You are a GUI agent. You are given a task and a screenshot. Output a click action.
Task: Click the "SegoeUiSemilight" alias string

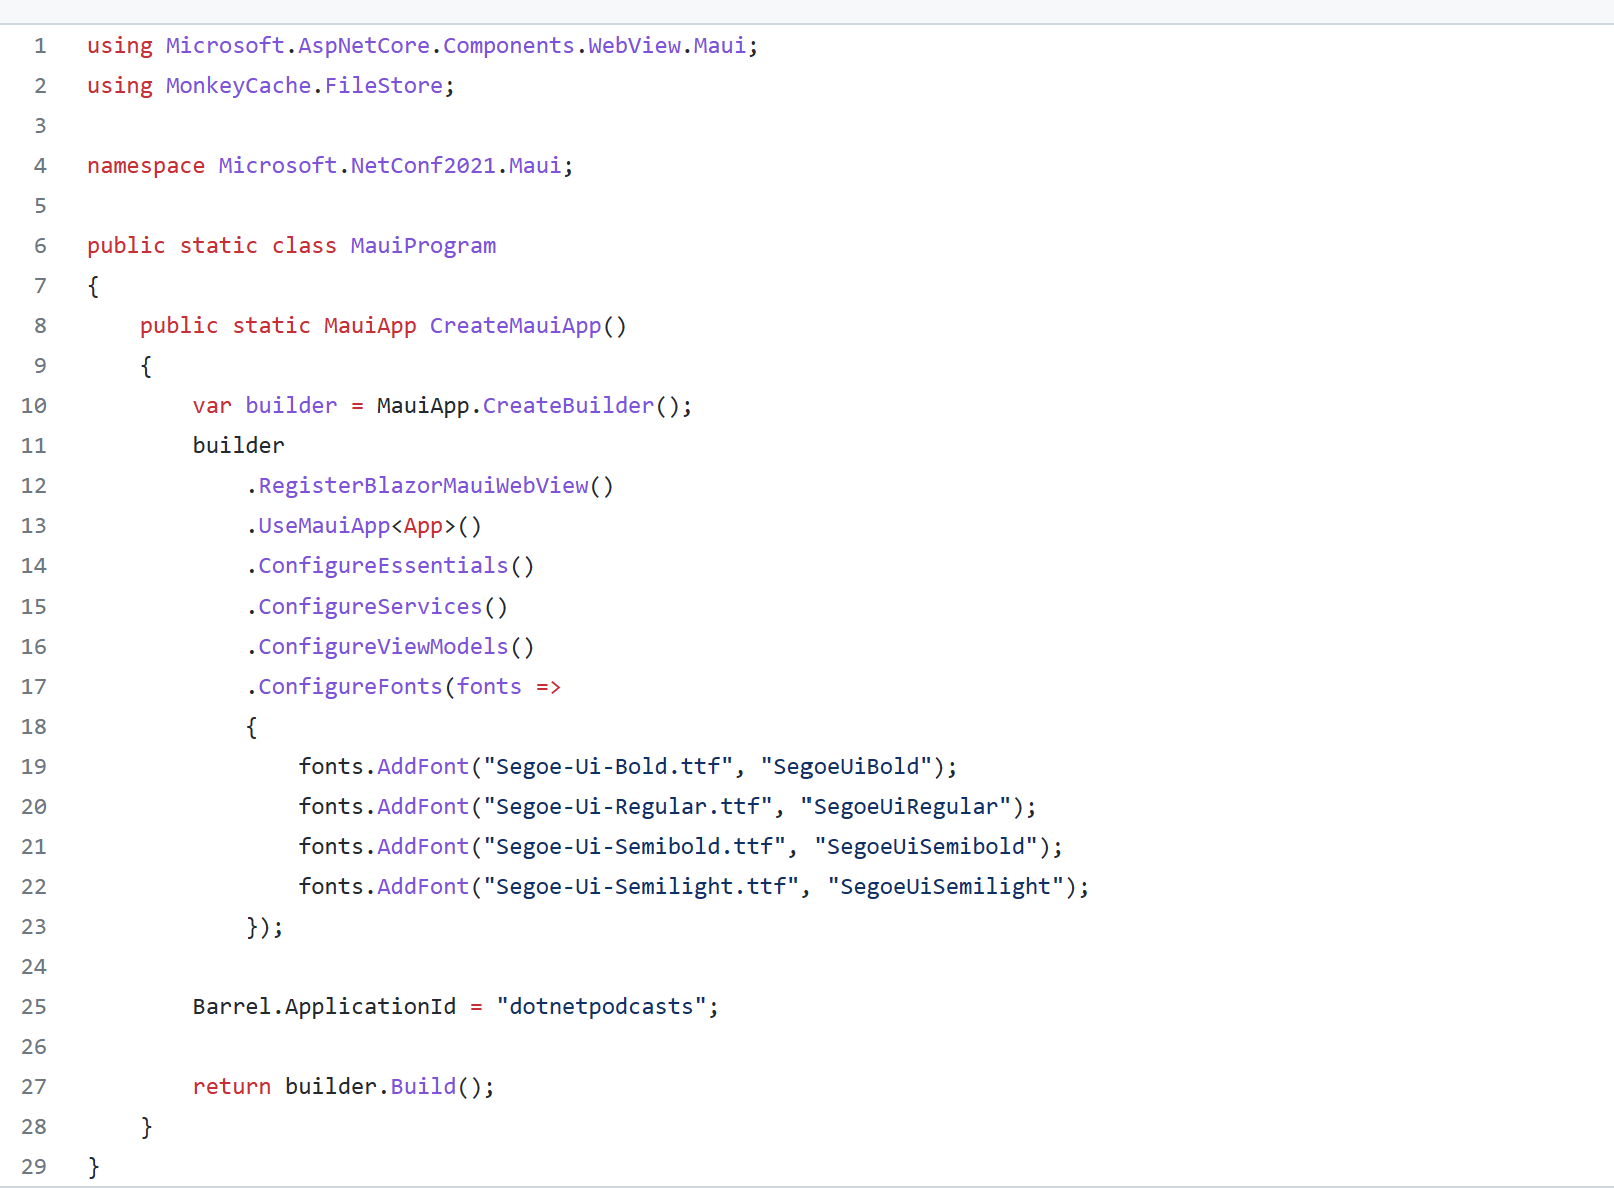click(946, 887)
